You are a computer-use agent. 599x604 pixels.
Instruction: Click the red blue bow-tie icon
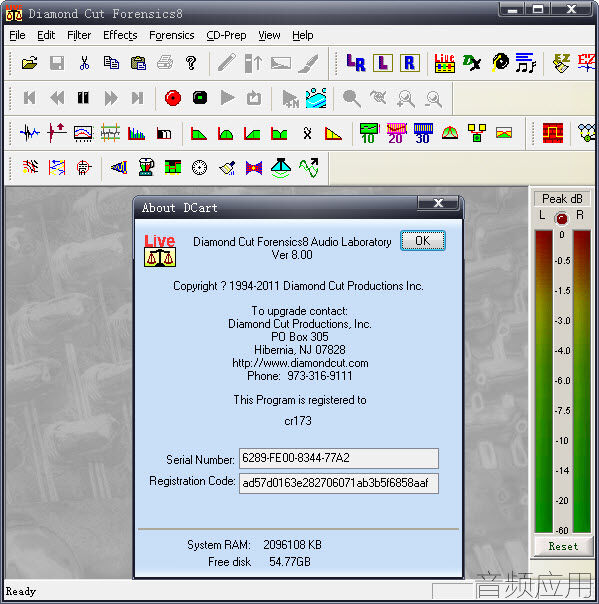253,168
